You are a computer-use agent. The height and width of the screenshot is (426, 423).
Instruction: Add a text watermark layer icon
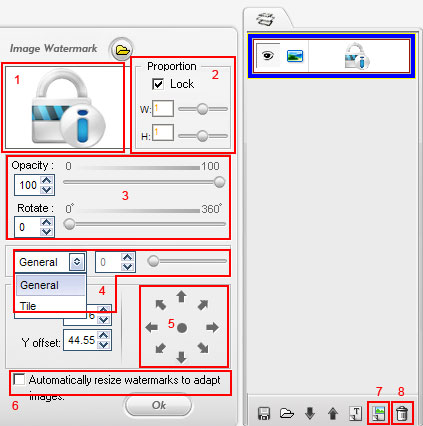356,413
